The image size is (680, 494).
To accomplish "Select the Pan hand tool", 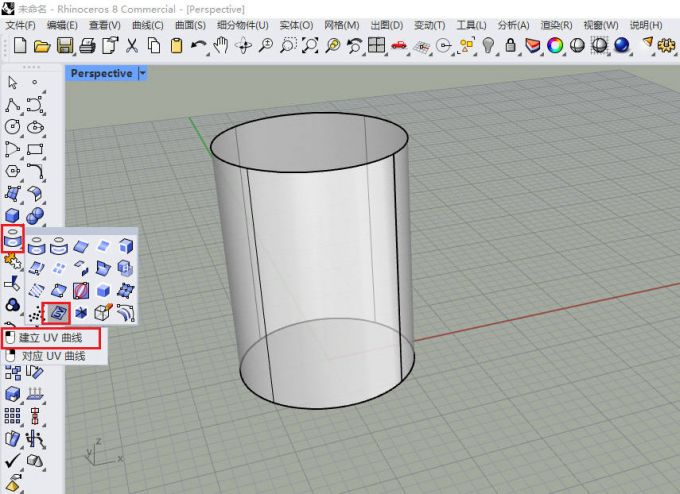I will (221, 45).
